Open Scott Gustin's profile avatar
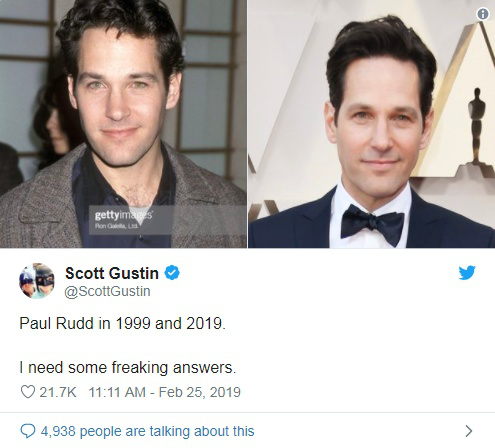495x448 pixels. click(x=37, y=280)
